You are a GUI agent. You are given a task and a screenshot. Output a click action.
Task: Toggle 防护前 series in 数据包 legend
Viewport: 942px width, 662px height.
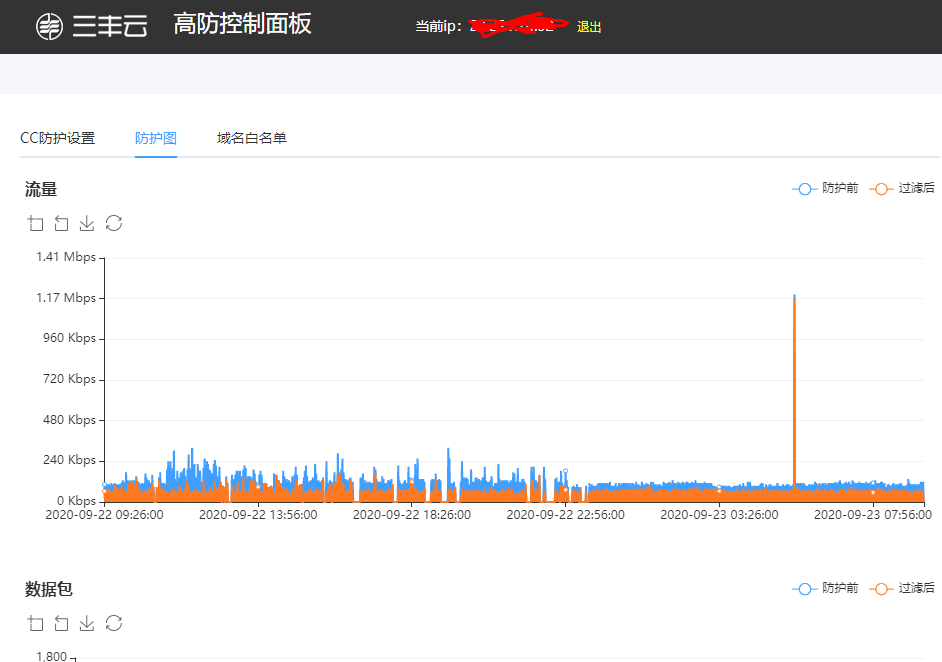coord(826,588)
